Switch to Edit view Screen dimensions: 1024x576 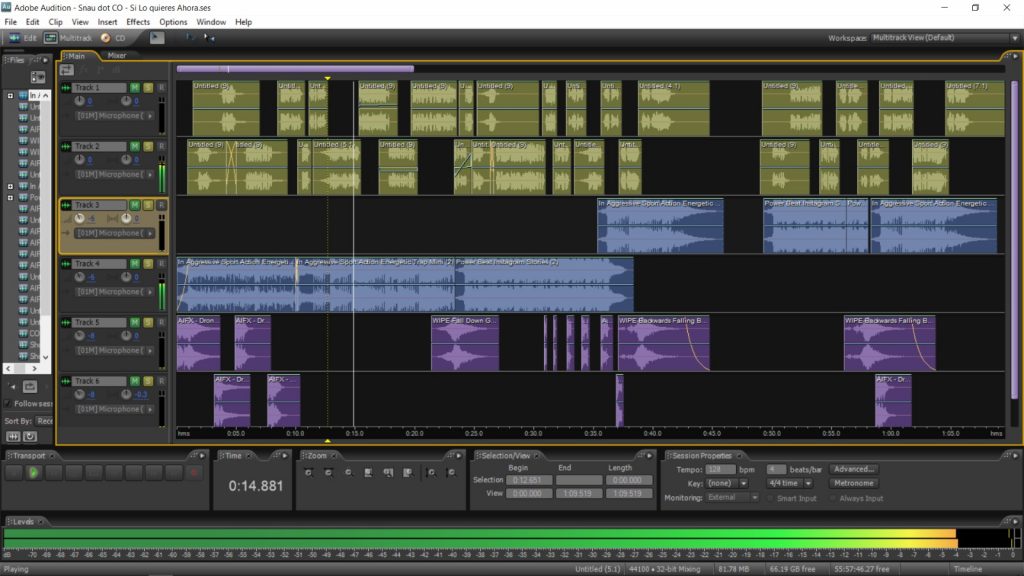[21, 38]
